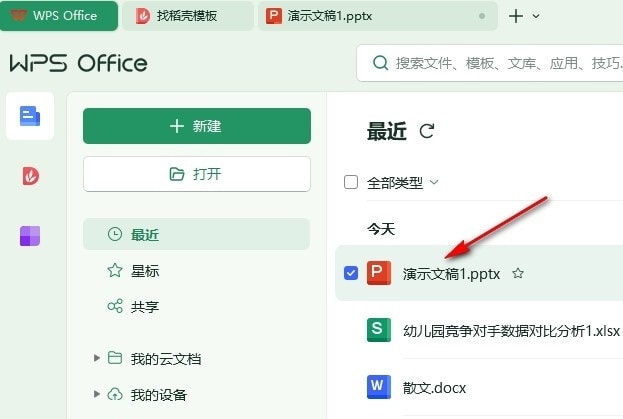Open 我的设备 entry
The image size is (623, 419).
click(x=159, y=395)
